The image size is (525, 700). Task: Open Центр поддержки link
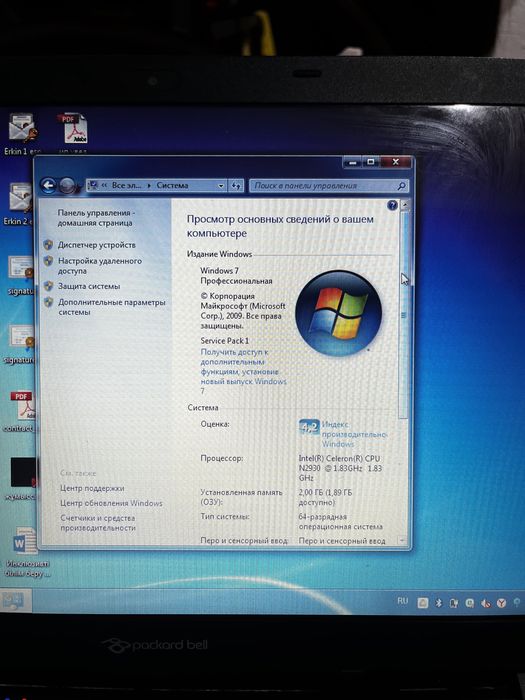click(x=92, y=488)
